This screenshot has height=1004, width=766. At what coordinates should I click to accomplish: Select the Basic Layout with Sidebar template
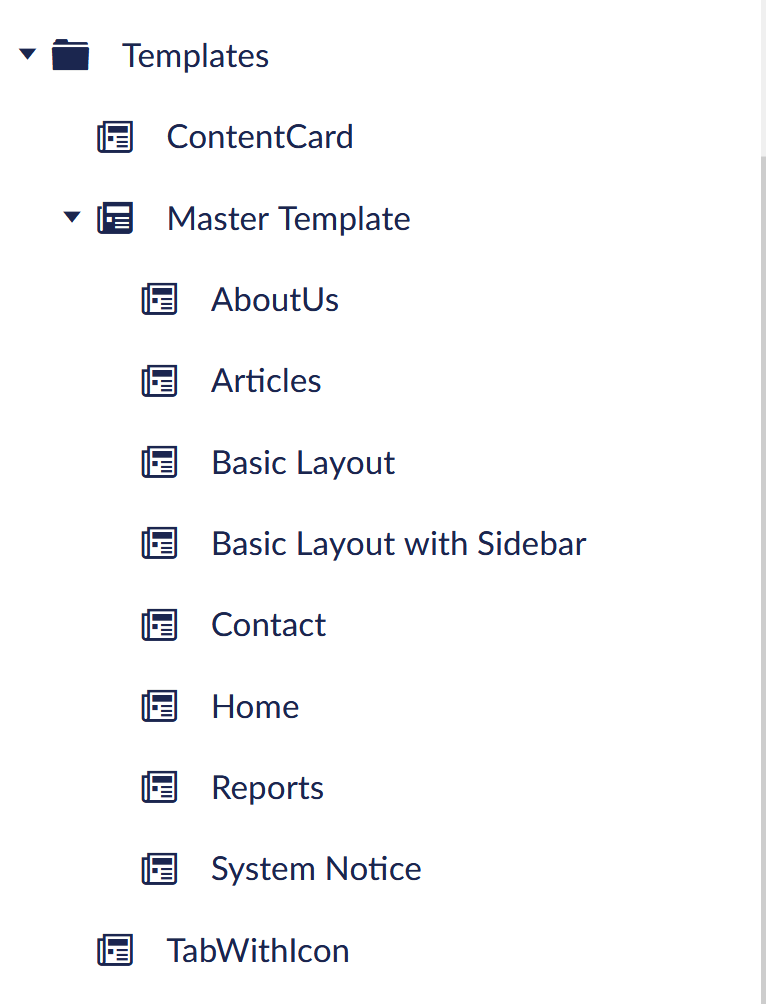click(398, 543)
